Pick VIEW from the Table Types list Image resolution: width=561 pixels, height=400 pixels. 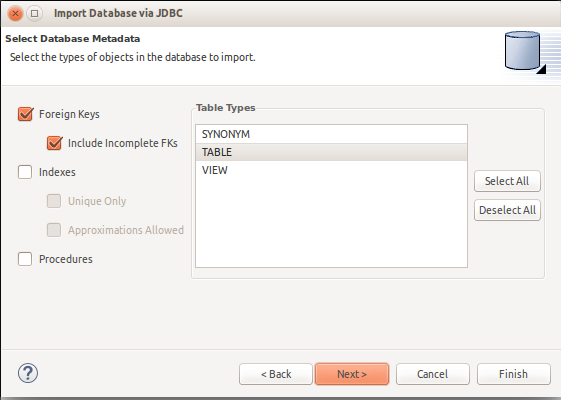(x=331, y=170)
